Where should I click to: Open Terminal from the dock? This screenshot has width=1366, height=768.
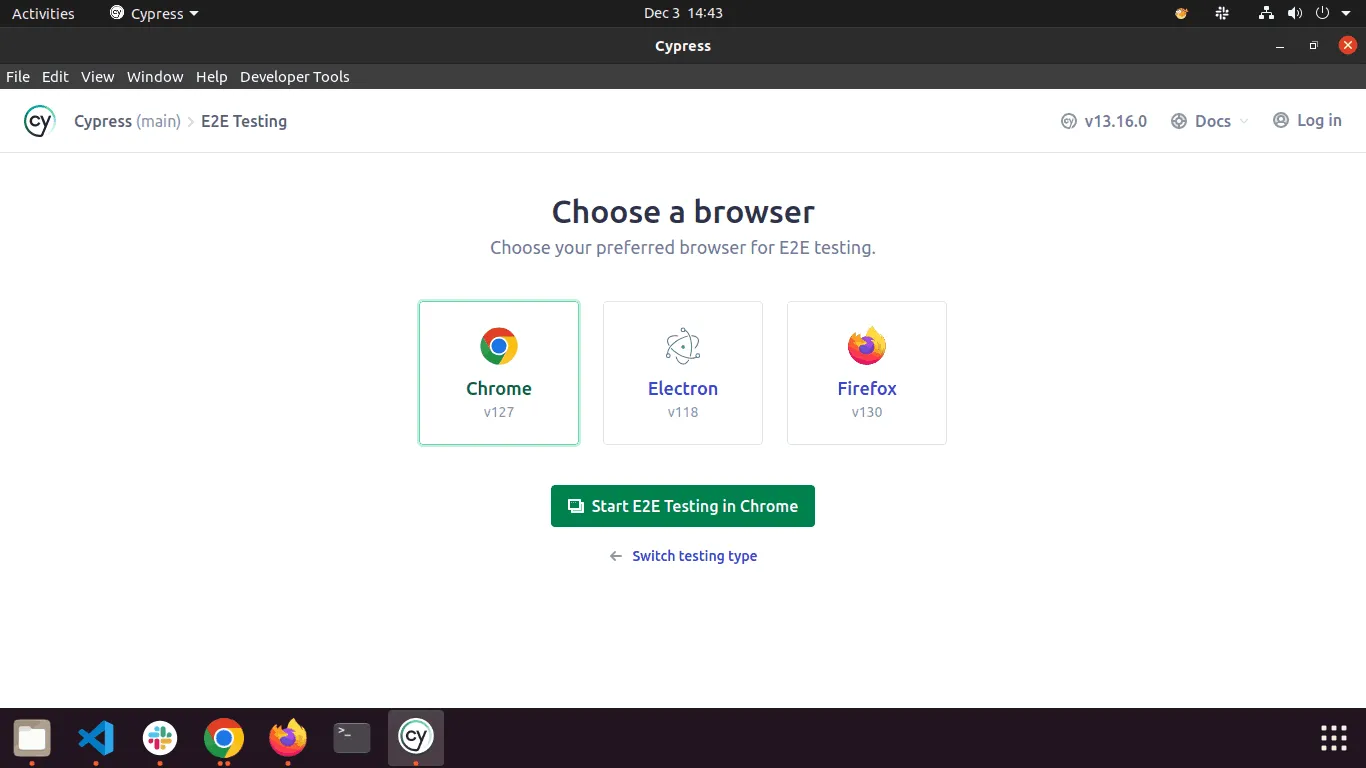352,738
